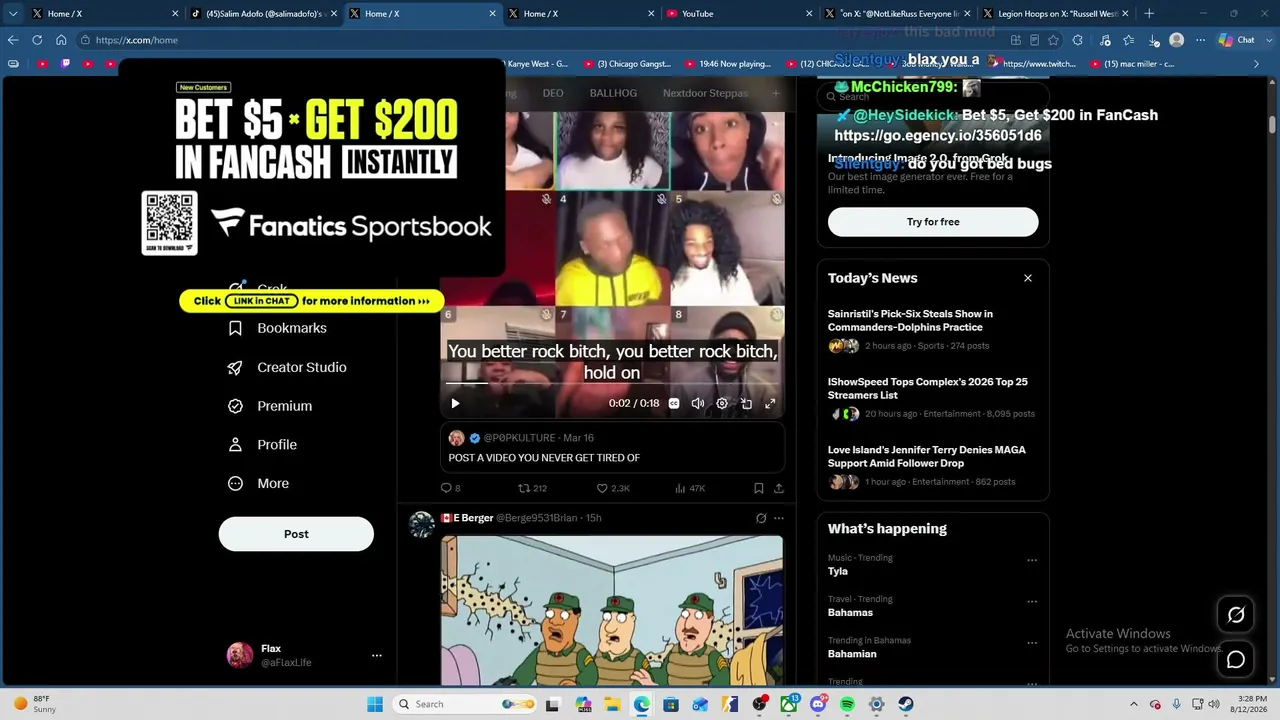Switch to the Nextdoor Steppas tab

[705, 93]
